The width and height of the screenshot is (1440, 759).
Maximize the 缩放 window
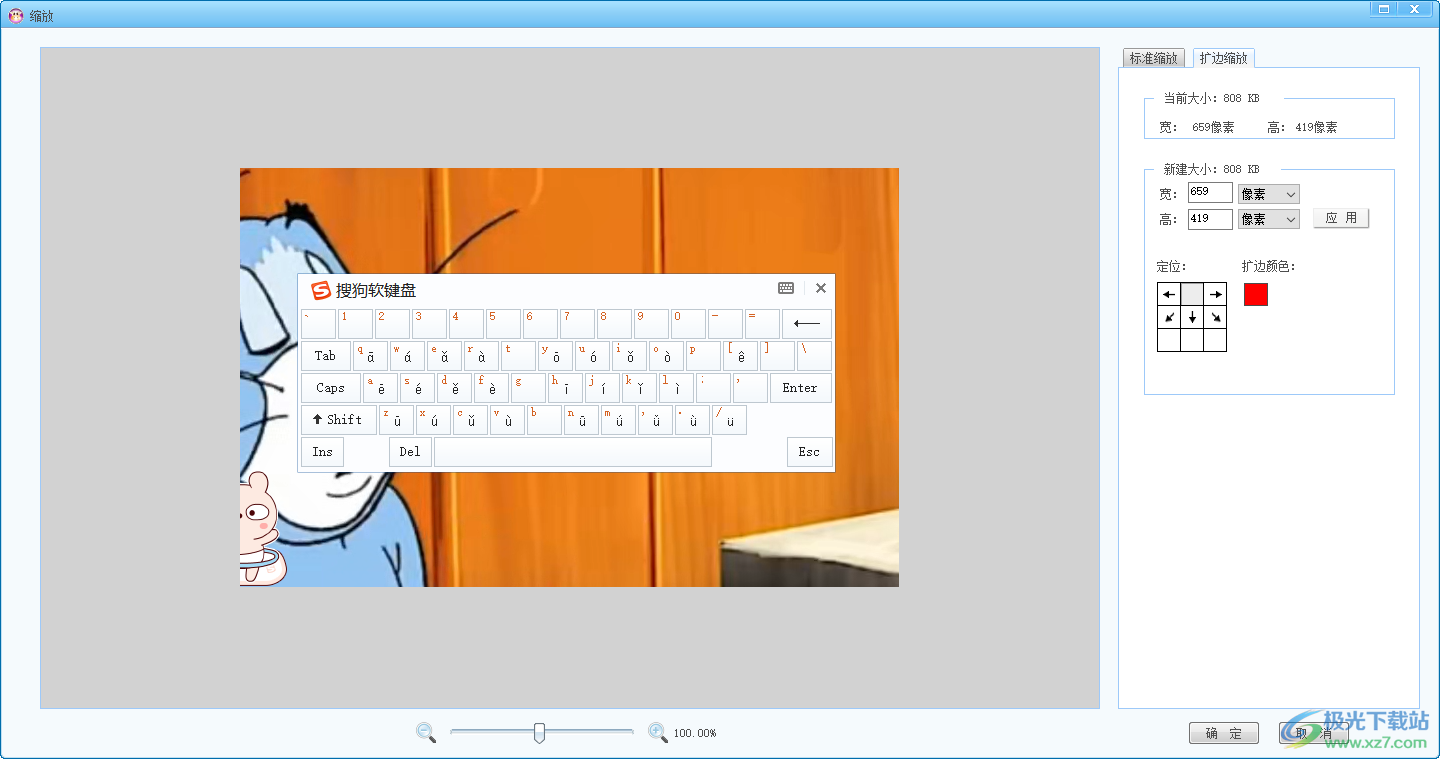[1385, 8]
